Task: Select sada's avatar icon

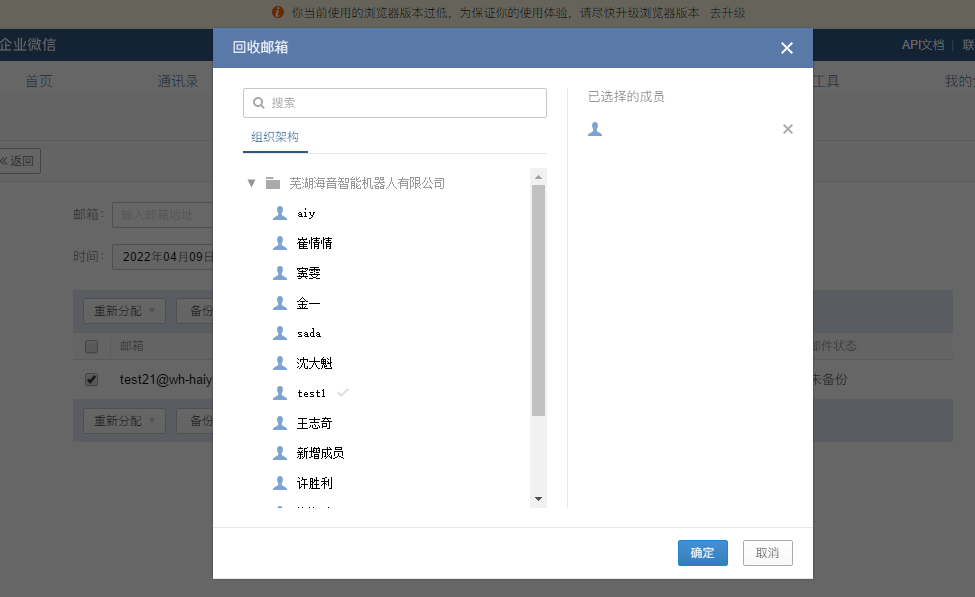Action: (x=279, y=333)
